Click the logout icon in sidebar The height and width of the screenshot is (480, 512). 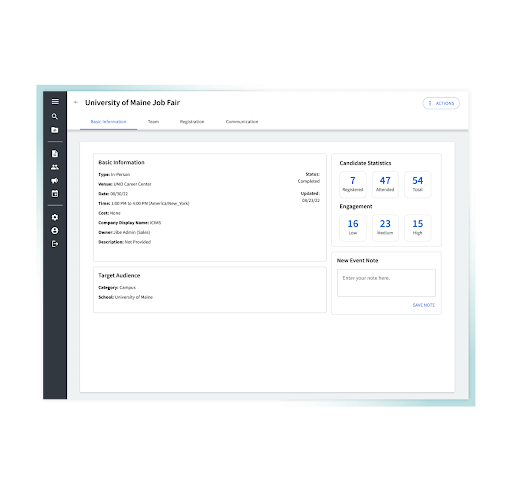click(55, 244)
